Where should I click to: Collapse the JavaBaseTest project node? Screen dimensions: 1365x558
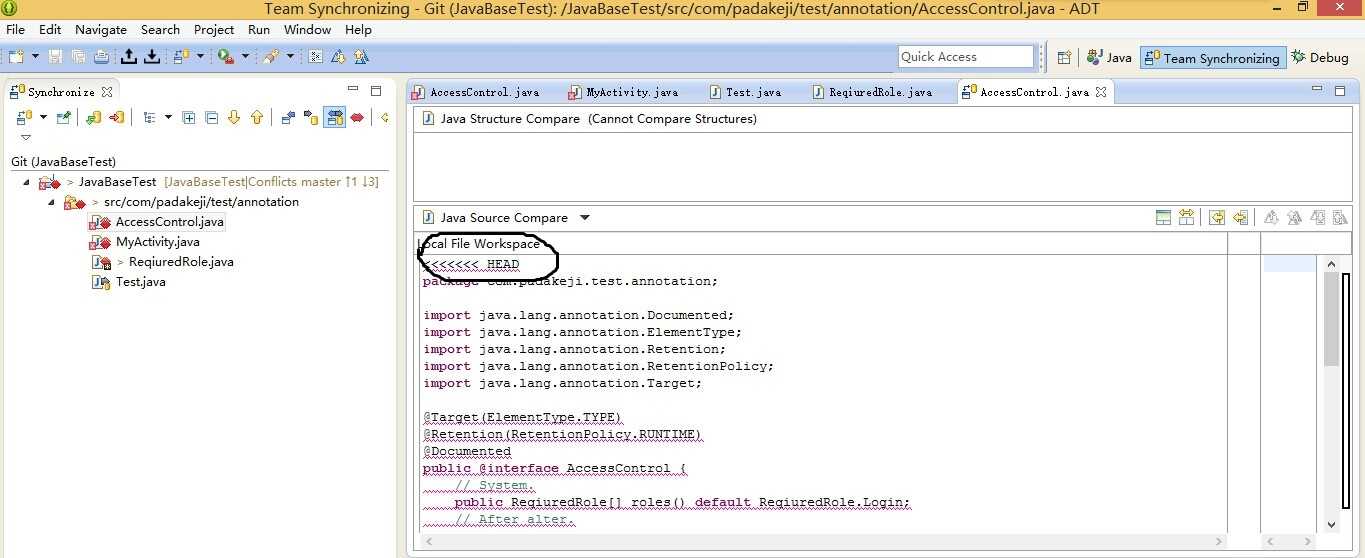pyautogui.click(x=26, y=182)
